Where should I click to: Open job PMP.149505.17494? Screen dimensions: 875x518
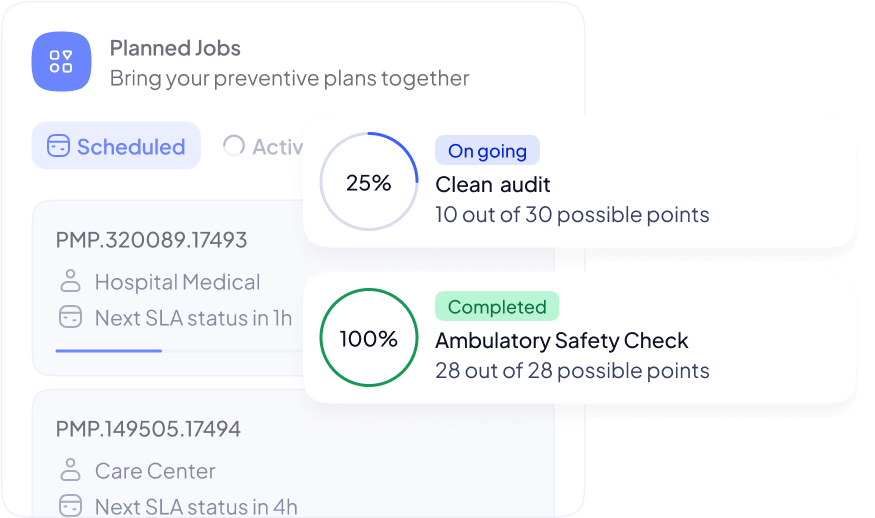pos(148,429)
